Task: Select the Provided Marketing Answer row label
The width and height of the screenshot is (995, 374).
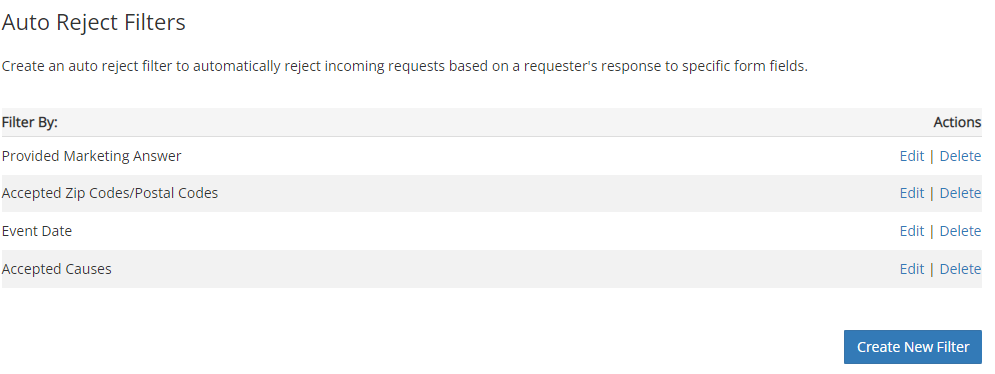Action: point(91,156)
